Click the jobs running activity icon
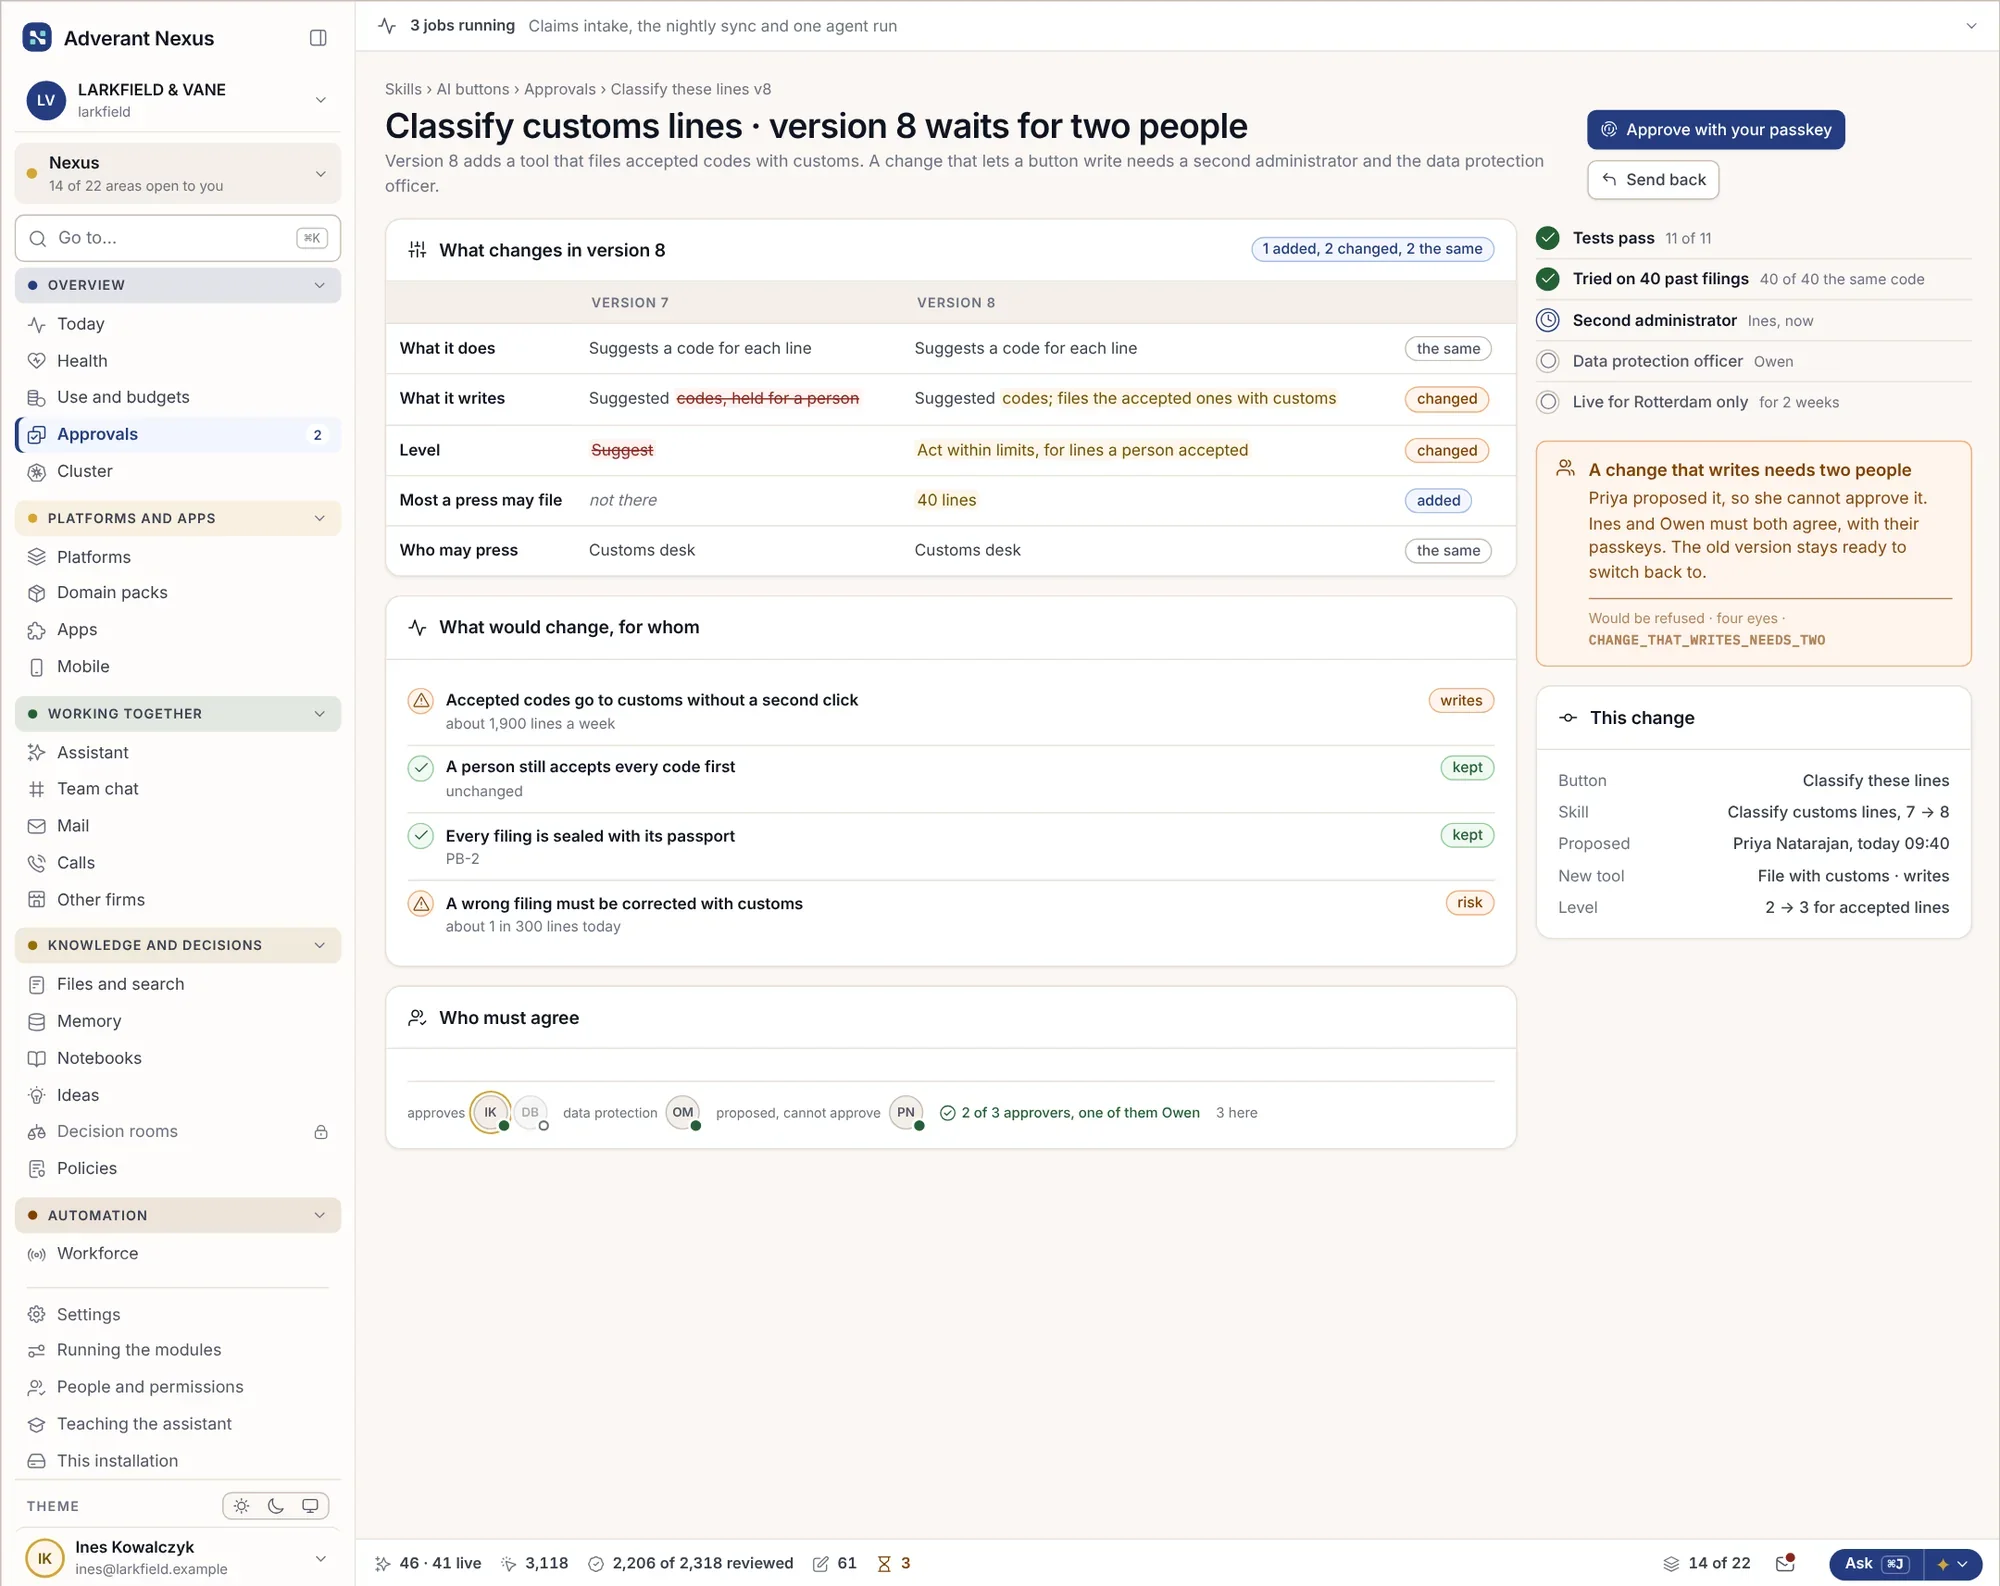 [x=387, y=26]
